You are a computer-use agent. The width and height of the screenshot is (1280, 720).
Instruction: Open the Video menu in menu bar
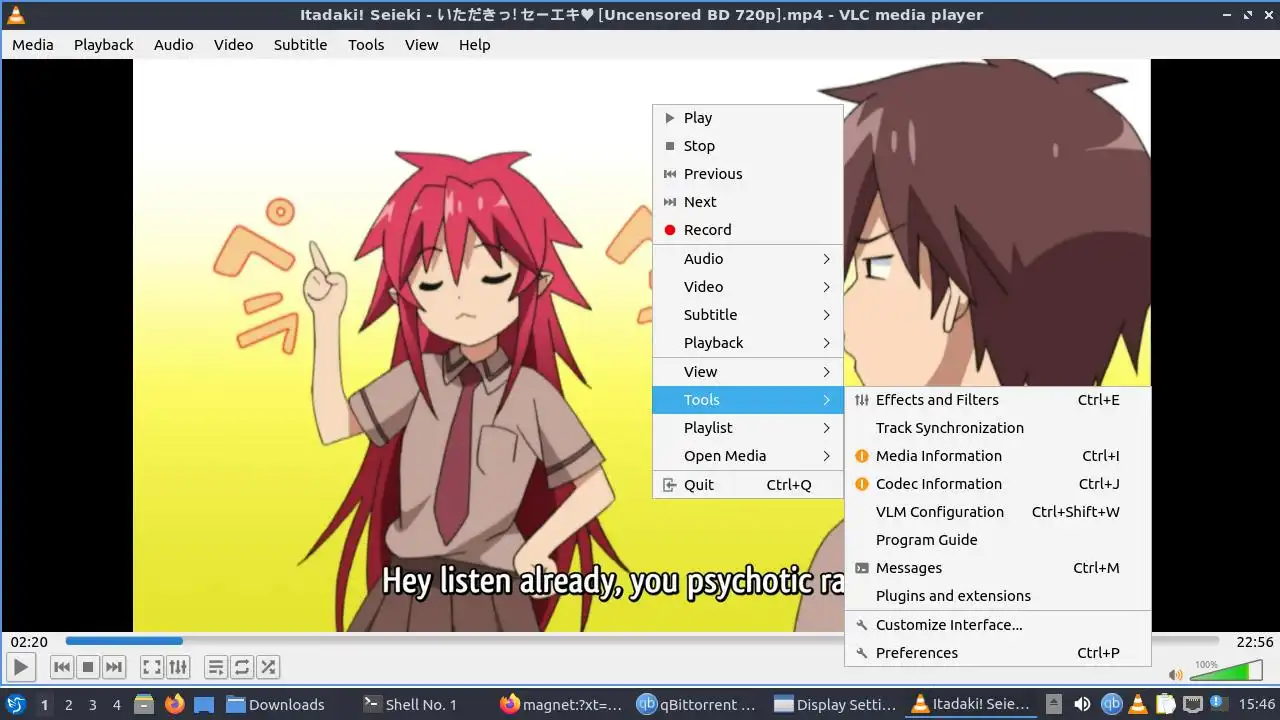pos(234,45)
